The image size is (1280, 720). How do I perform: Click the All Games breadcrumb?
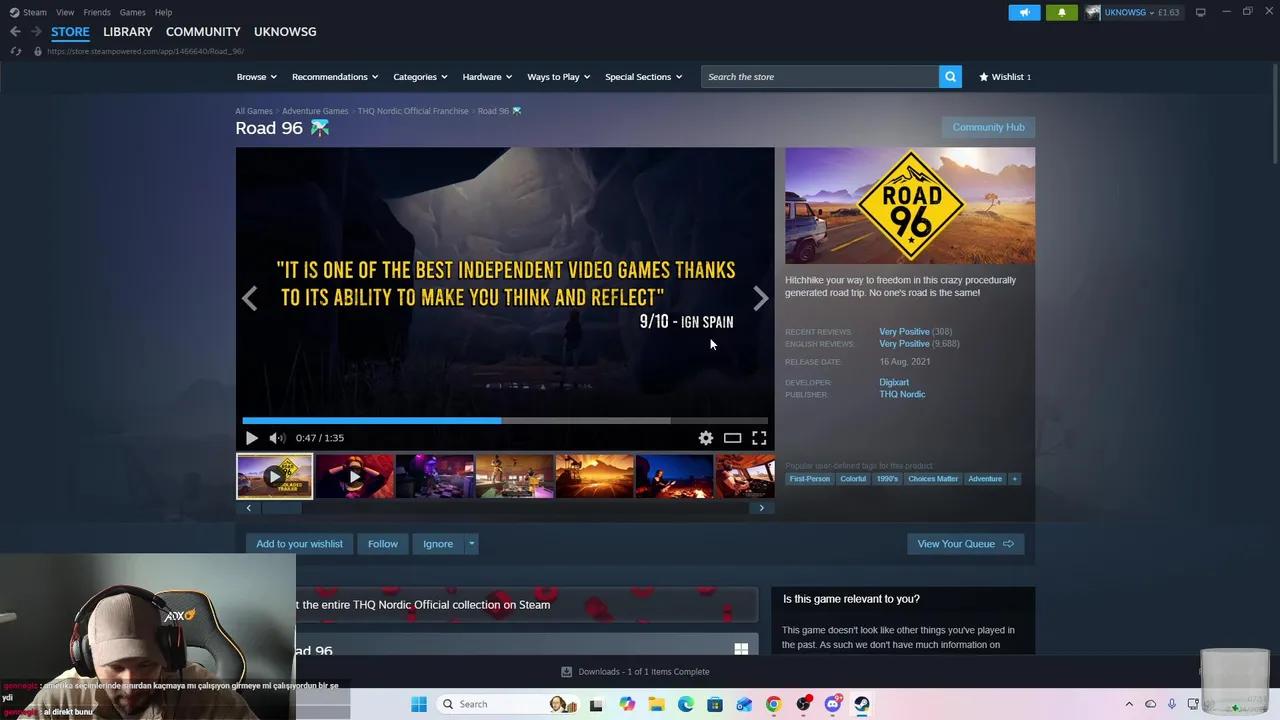254,111
